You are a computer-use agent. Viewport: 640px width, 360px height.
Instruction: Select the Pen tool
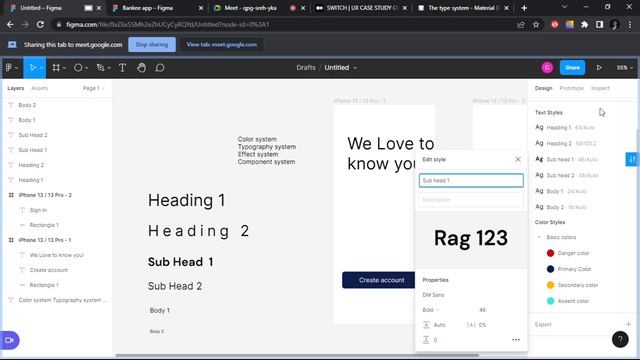click(100, 68)
